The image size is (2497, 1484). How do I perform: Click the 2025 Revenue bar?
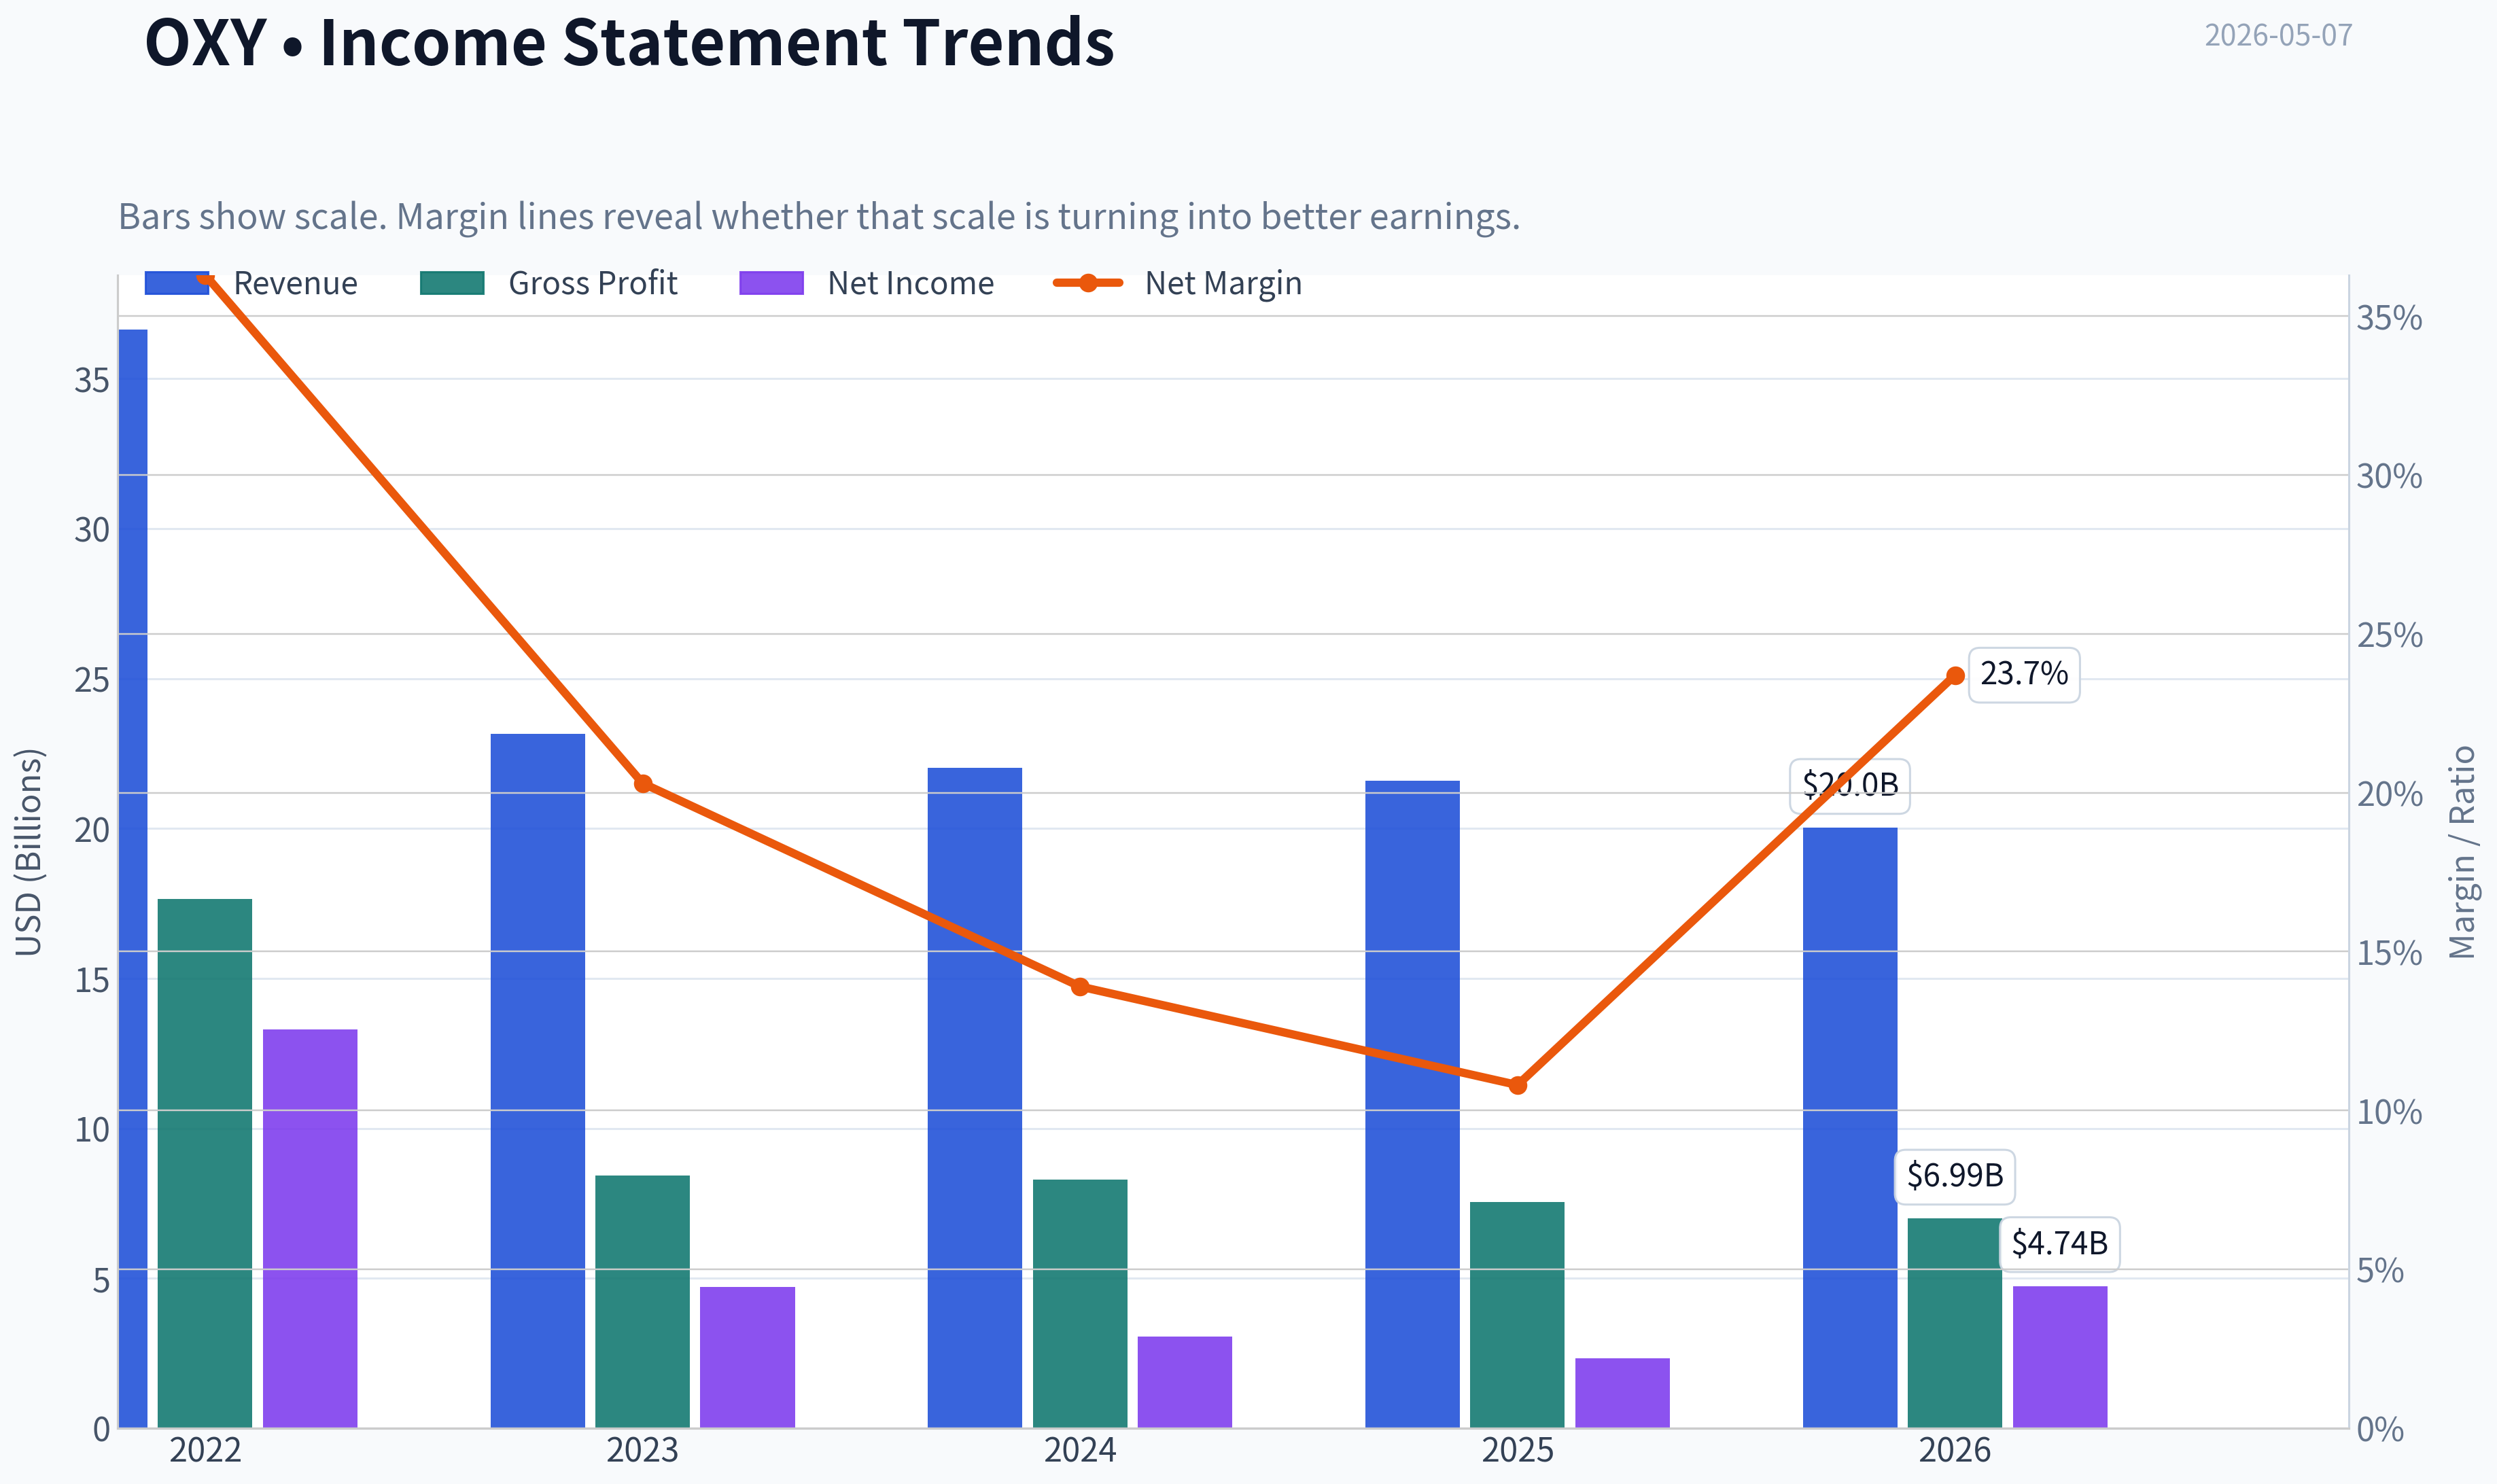click(1412, 1104)
